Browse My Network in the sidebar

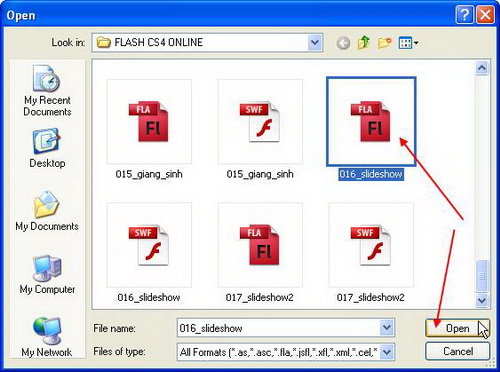click(47, 337)
